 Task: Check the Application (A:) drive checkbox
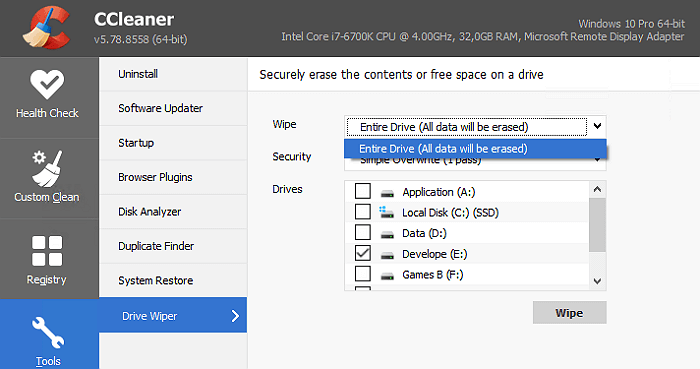tap(362, 191)
